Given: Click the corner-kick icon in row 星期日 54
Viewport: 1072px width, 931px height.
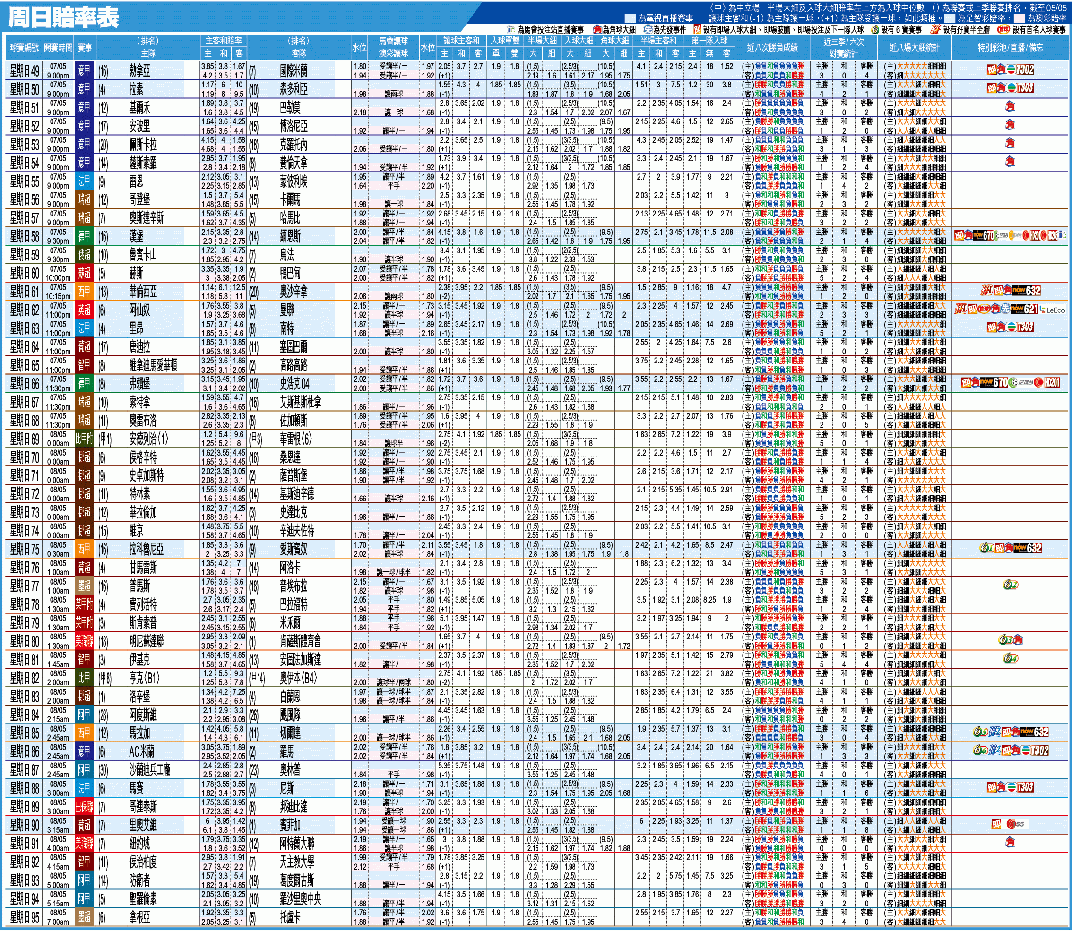Looking at the screenshot, I should point(1010,162).
